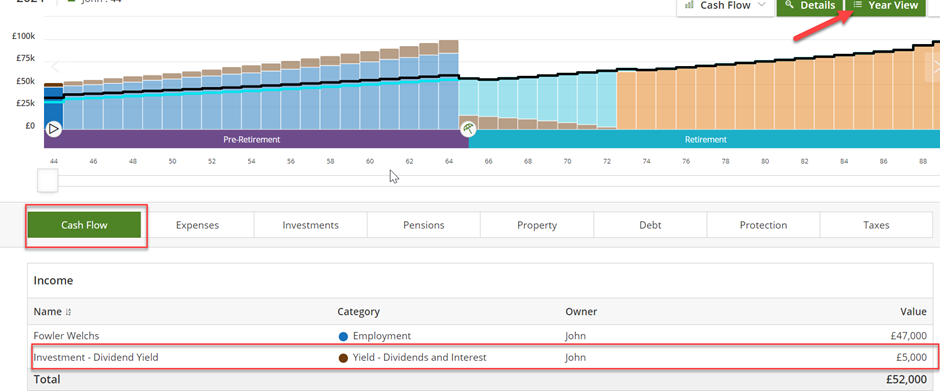940x391 pixels.
Task: Click the timeline slider handle
Action: [48, 181]
